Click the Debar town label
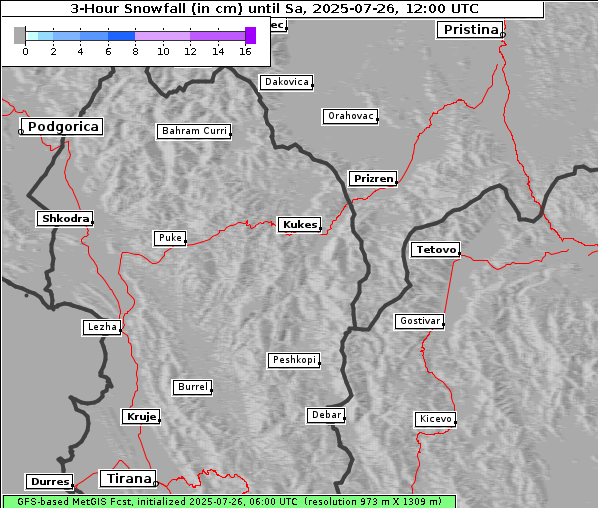Screen dimensions: 598x508 tap(326, 415)
